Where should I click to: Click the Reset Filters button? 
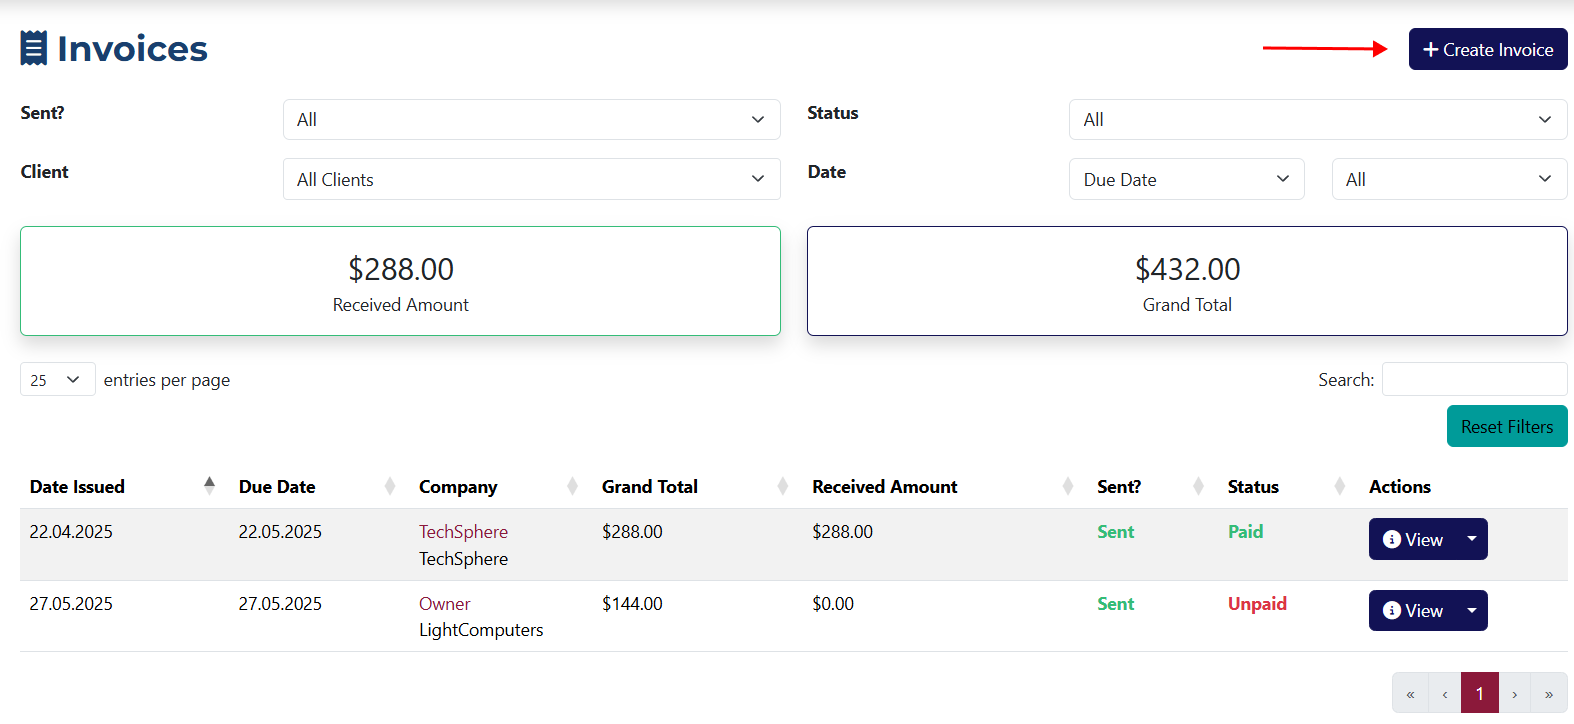[x=1507, y=426]
